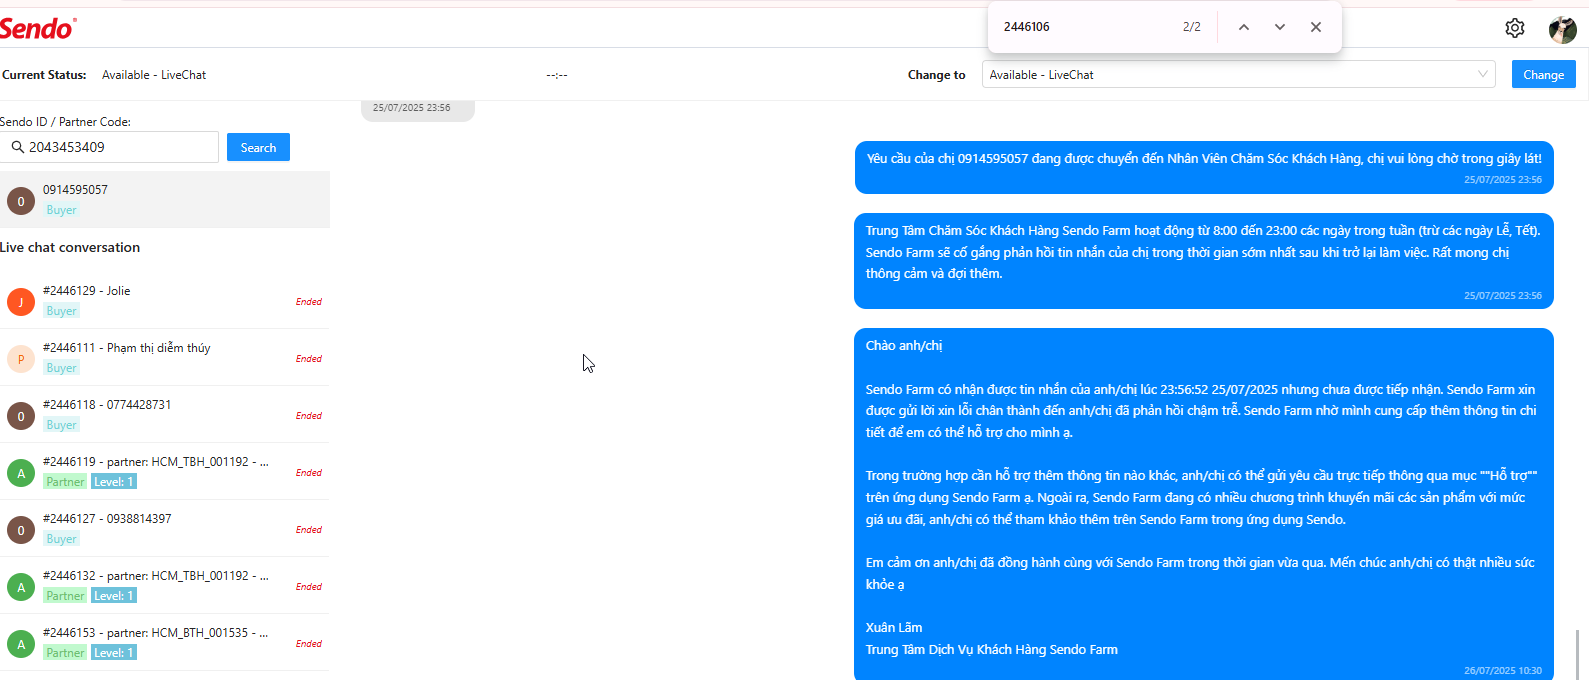The height and width of the screenshot is (680, 1589).
Task: Click Ended status of #2446129 - Jolie
Action: point(309,301)
